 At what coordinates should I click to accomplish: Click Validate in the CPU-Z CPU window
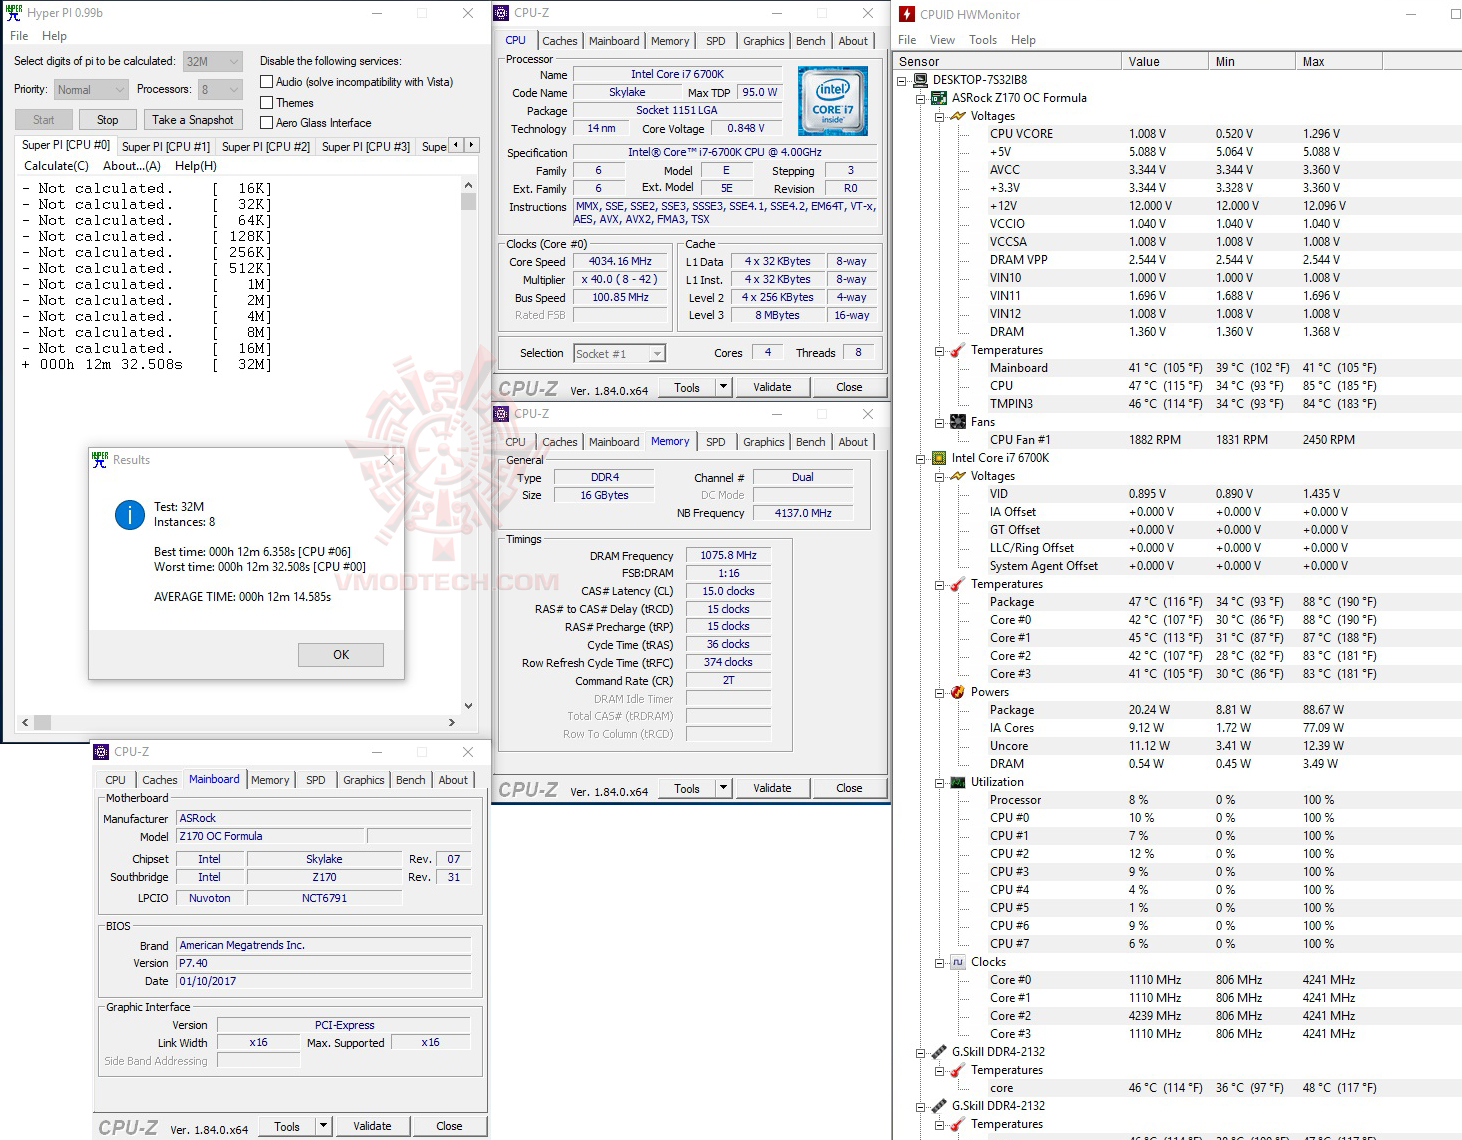tap(772, 387)
